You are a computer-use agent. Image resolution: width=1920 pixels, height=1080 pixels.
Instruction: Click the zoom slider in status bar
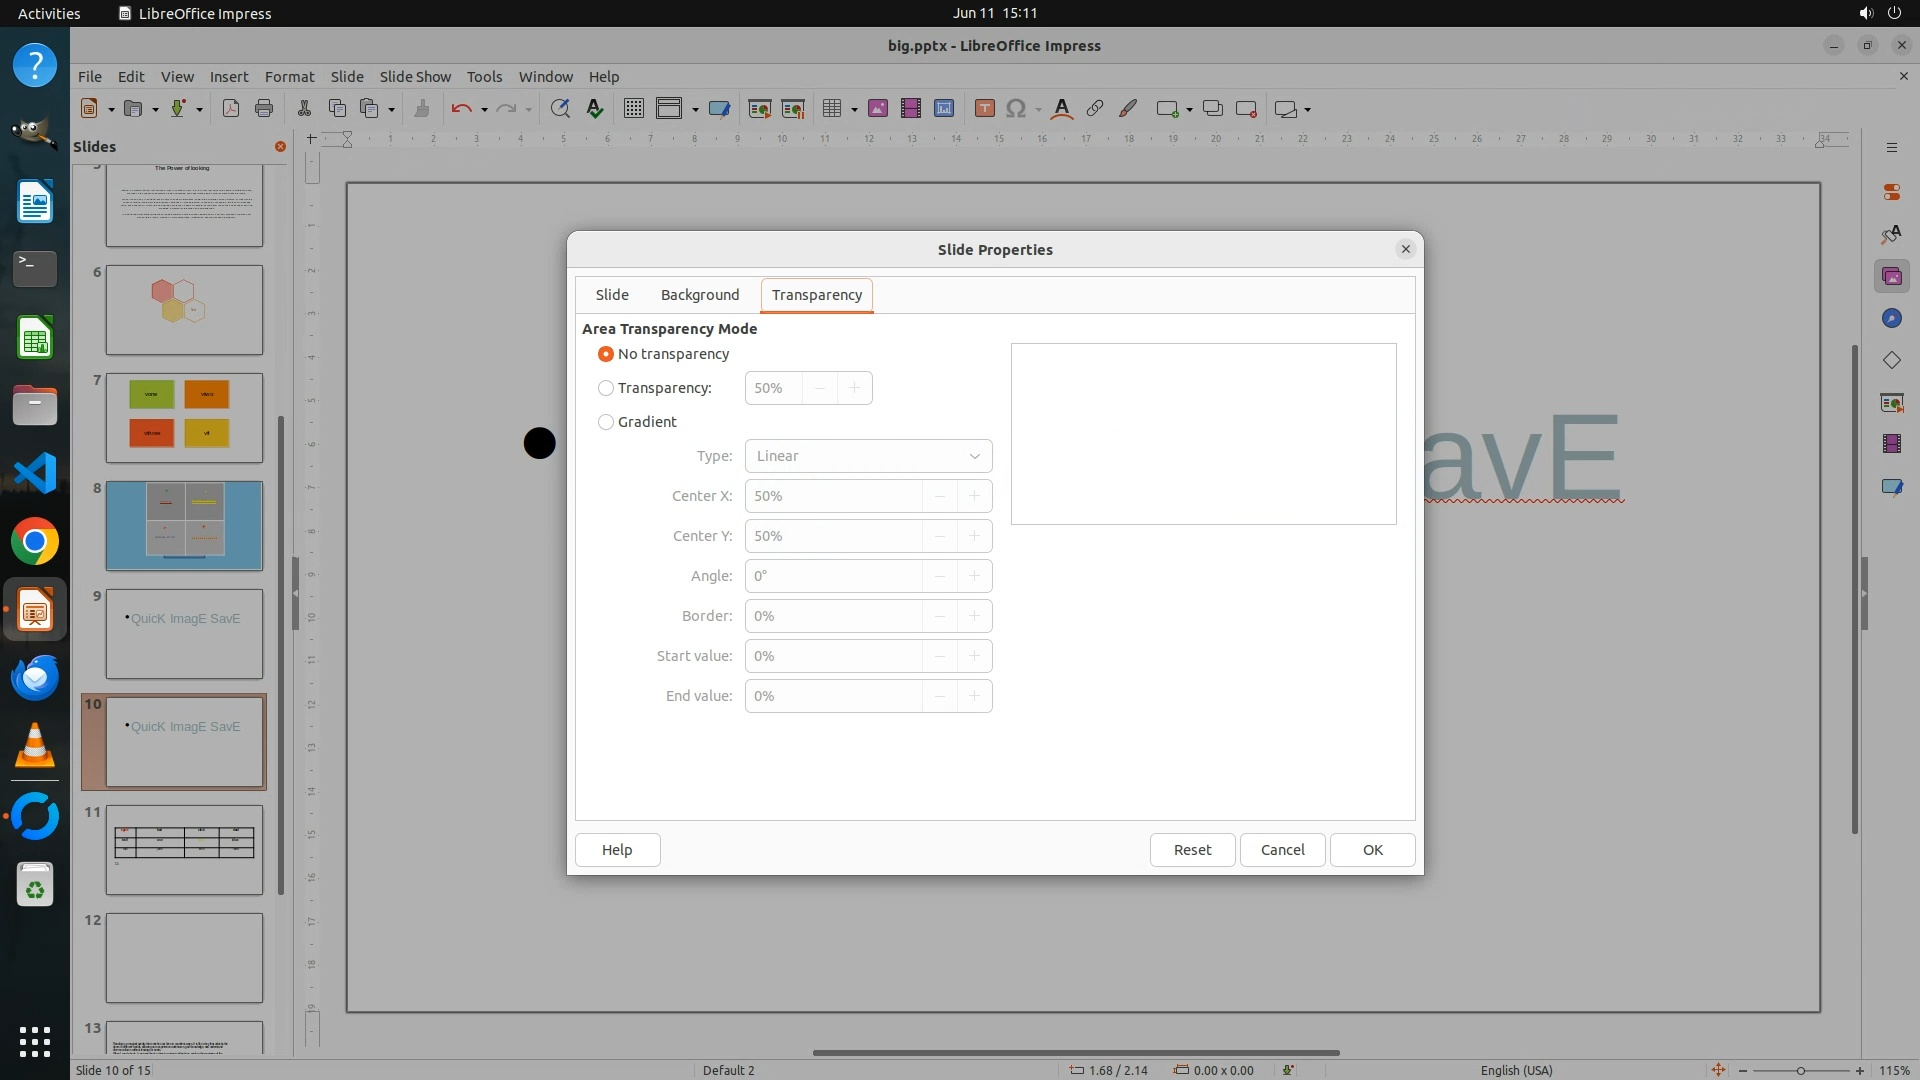pyautogui.click(x=1800, y=1070)
